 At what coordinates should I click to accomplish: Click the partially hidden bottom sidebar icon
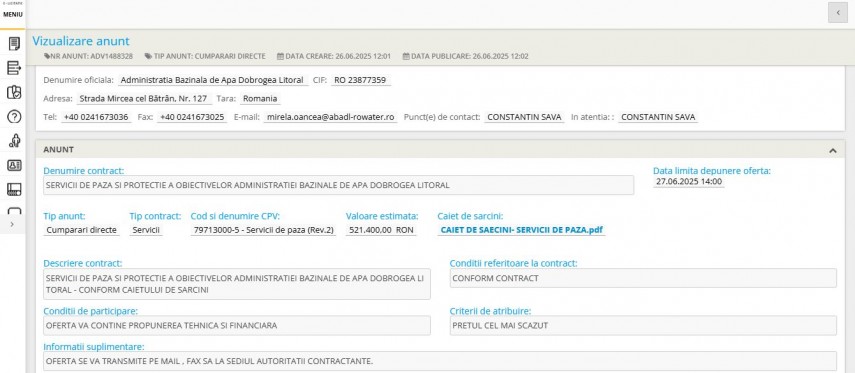[x=14, y=211]
